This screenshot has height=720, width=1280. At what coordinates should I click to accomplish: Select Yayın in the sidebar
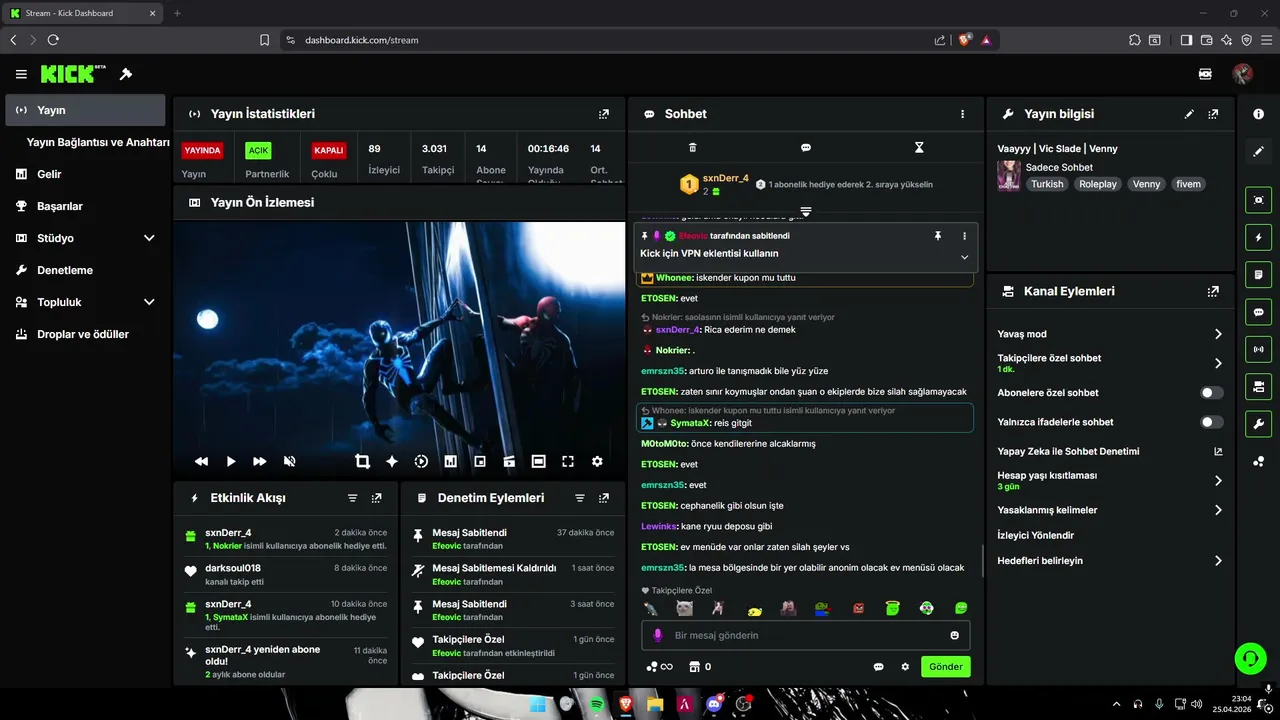pyautogui.click(x=85, y=110)
